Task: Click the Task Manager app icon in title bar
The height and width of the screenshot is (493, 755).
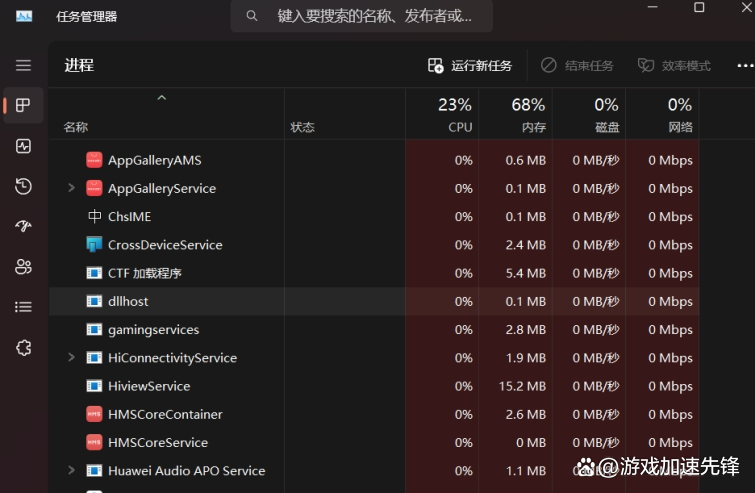Action: 24,16
